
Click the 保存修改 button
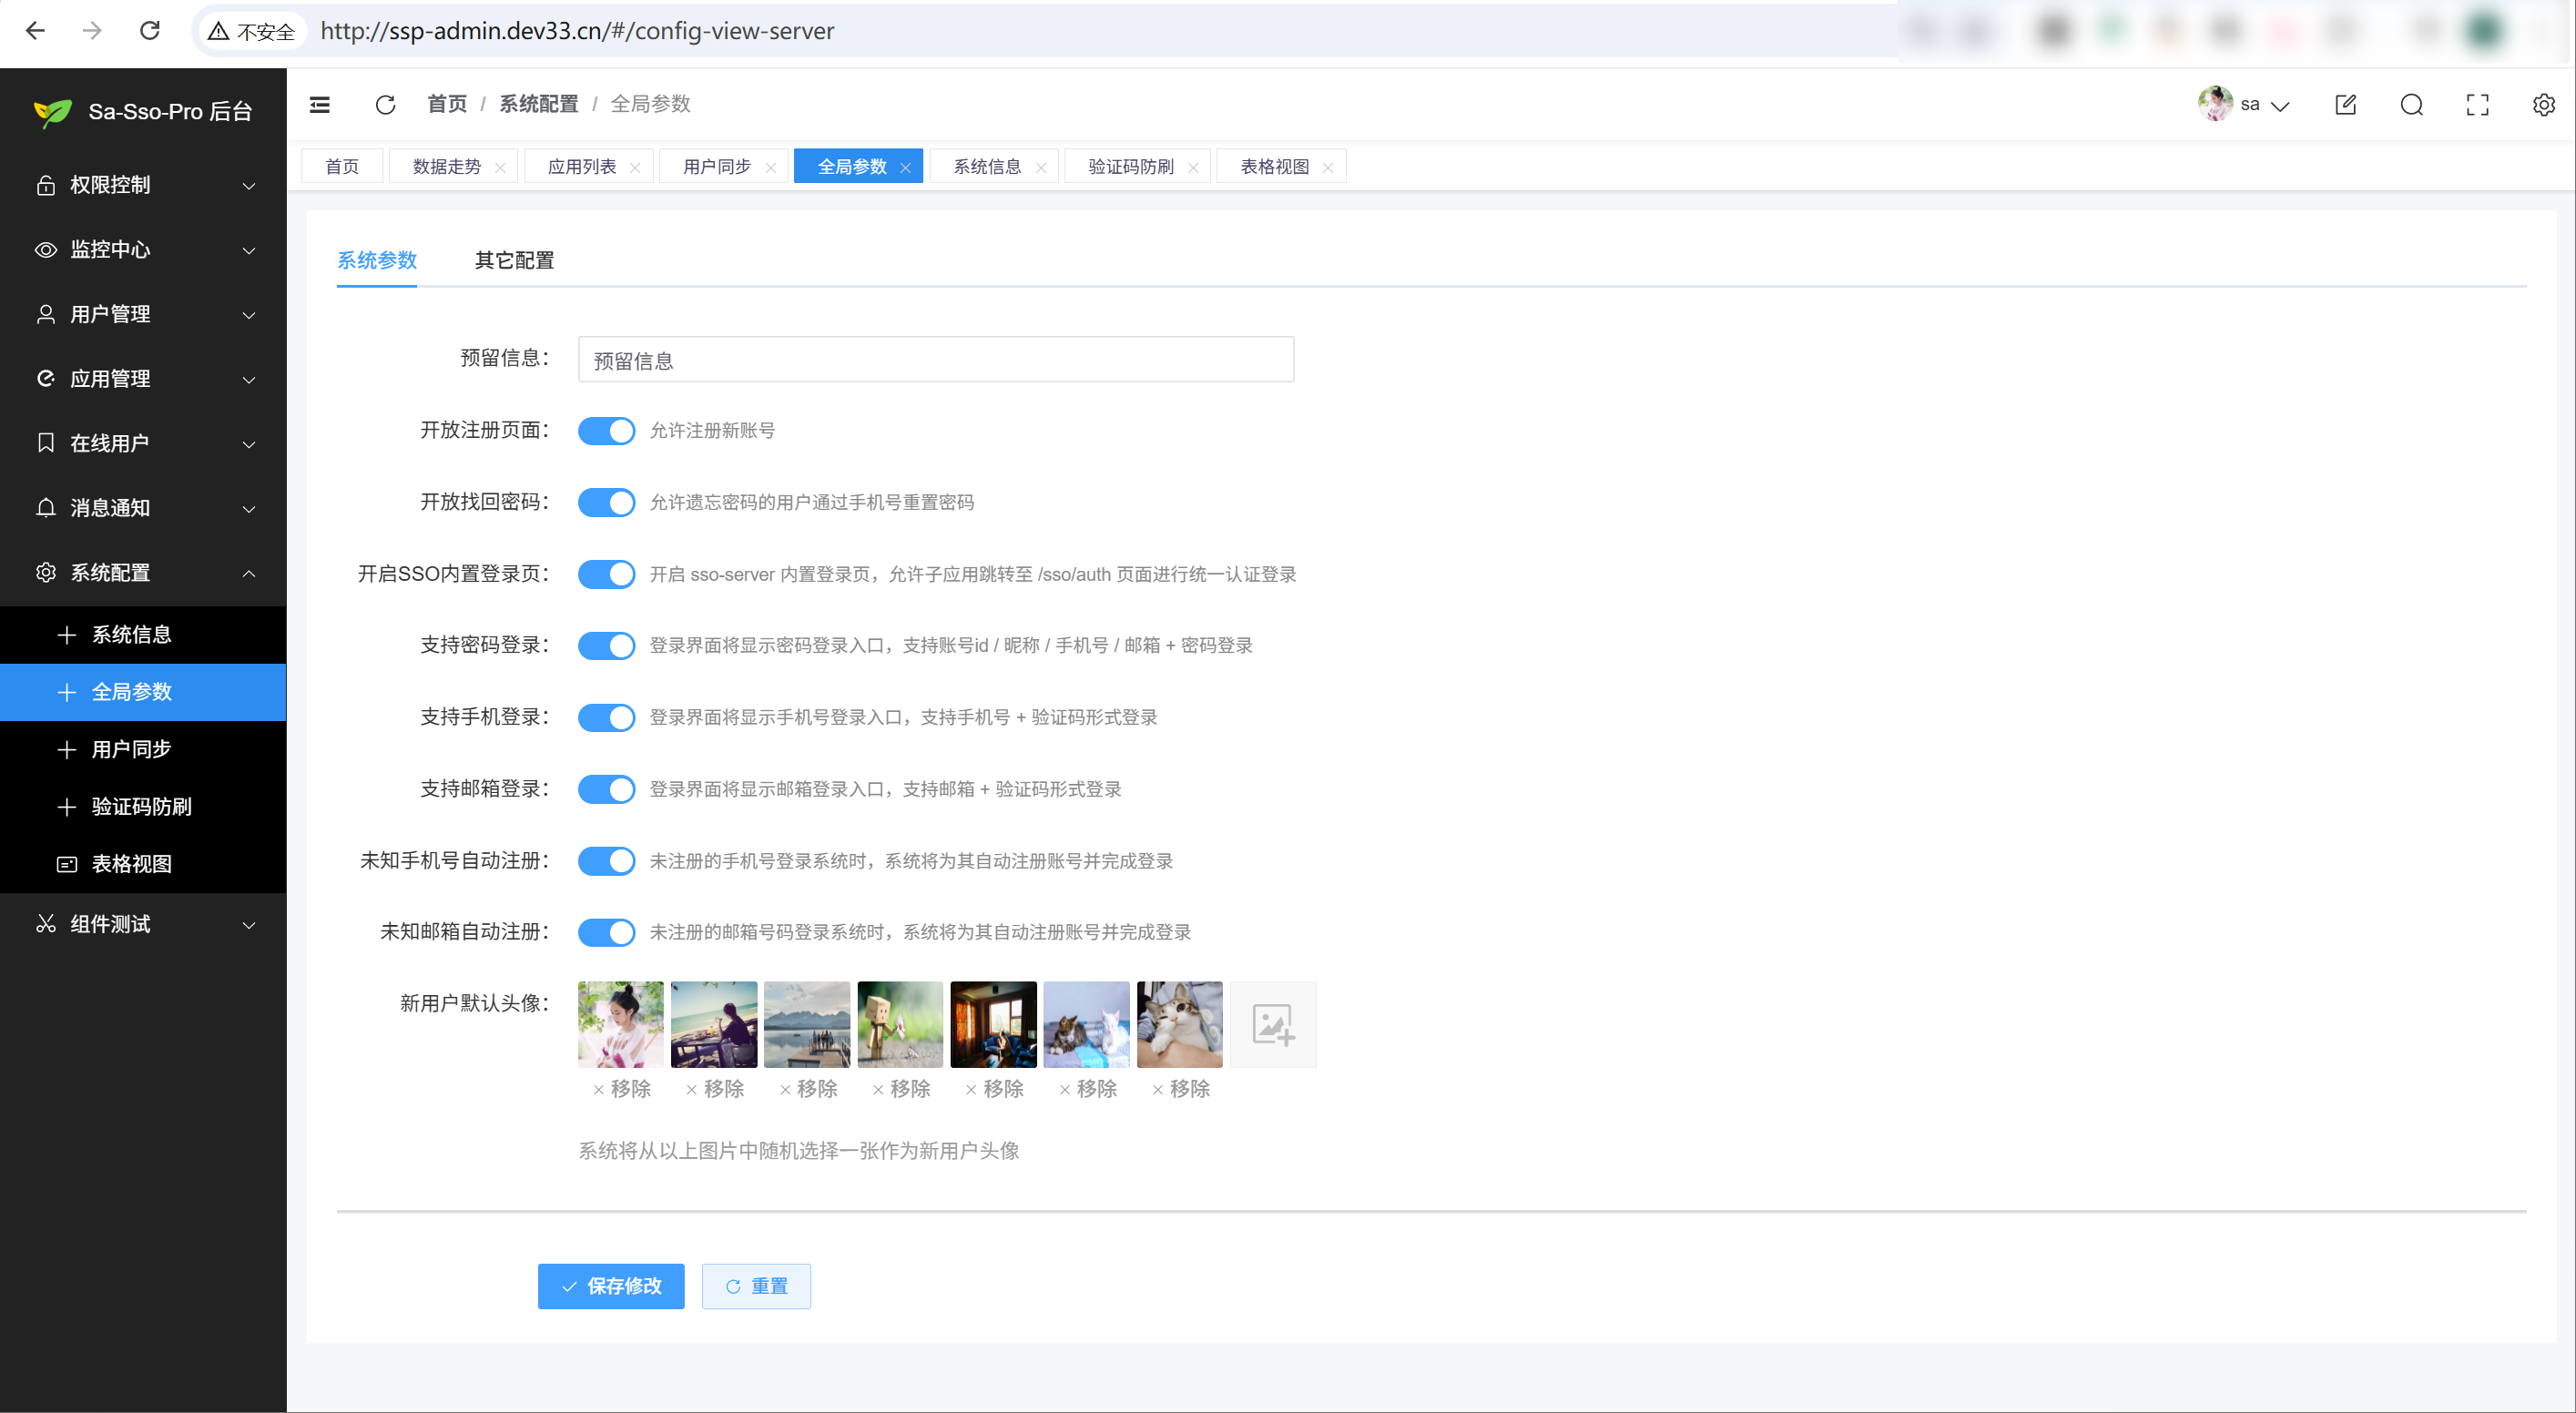tap(611, 1286)
